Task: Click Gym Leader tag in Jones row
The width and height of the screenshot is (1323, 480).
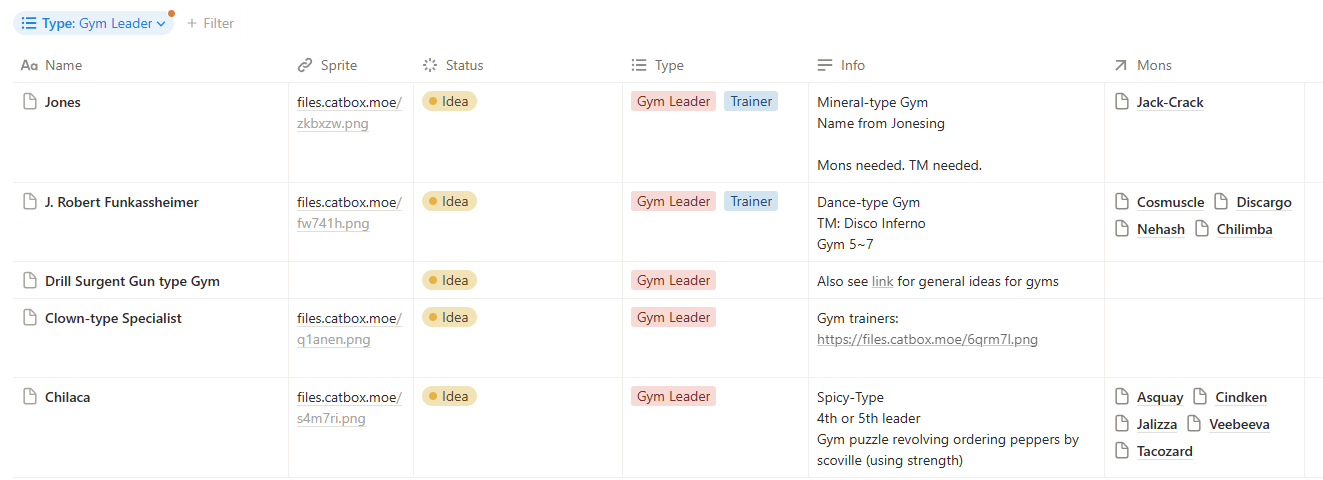Action: [x=673, y=101]
